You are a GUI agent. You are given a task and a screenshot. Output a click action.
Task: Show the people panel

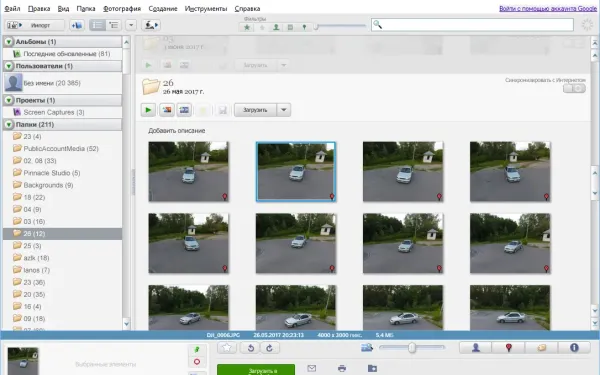476,348
